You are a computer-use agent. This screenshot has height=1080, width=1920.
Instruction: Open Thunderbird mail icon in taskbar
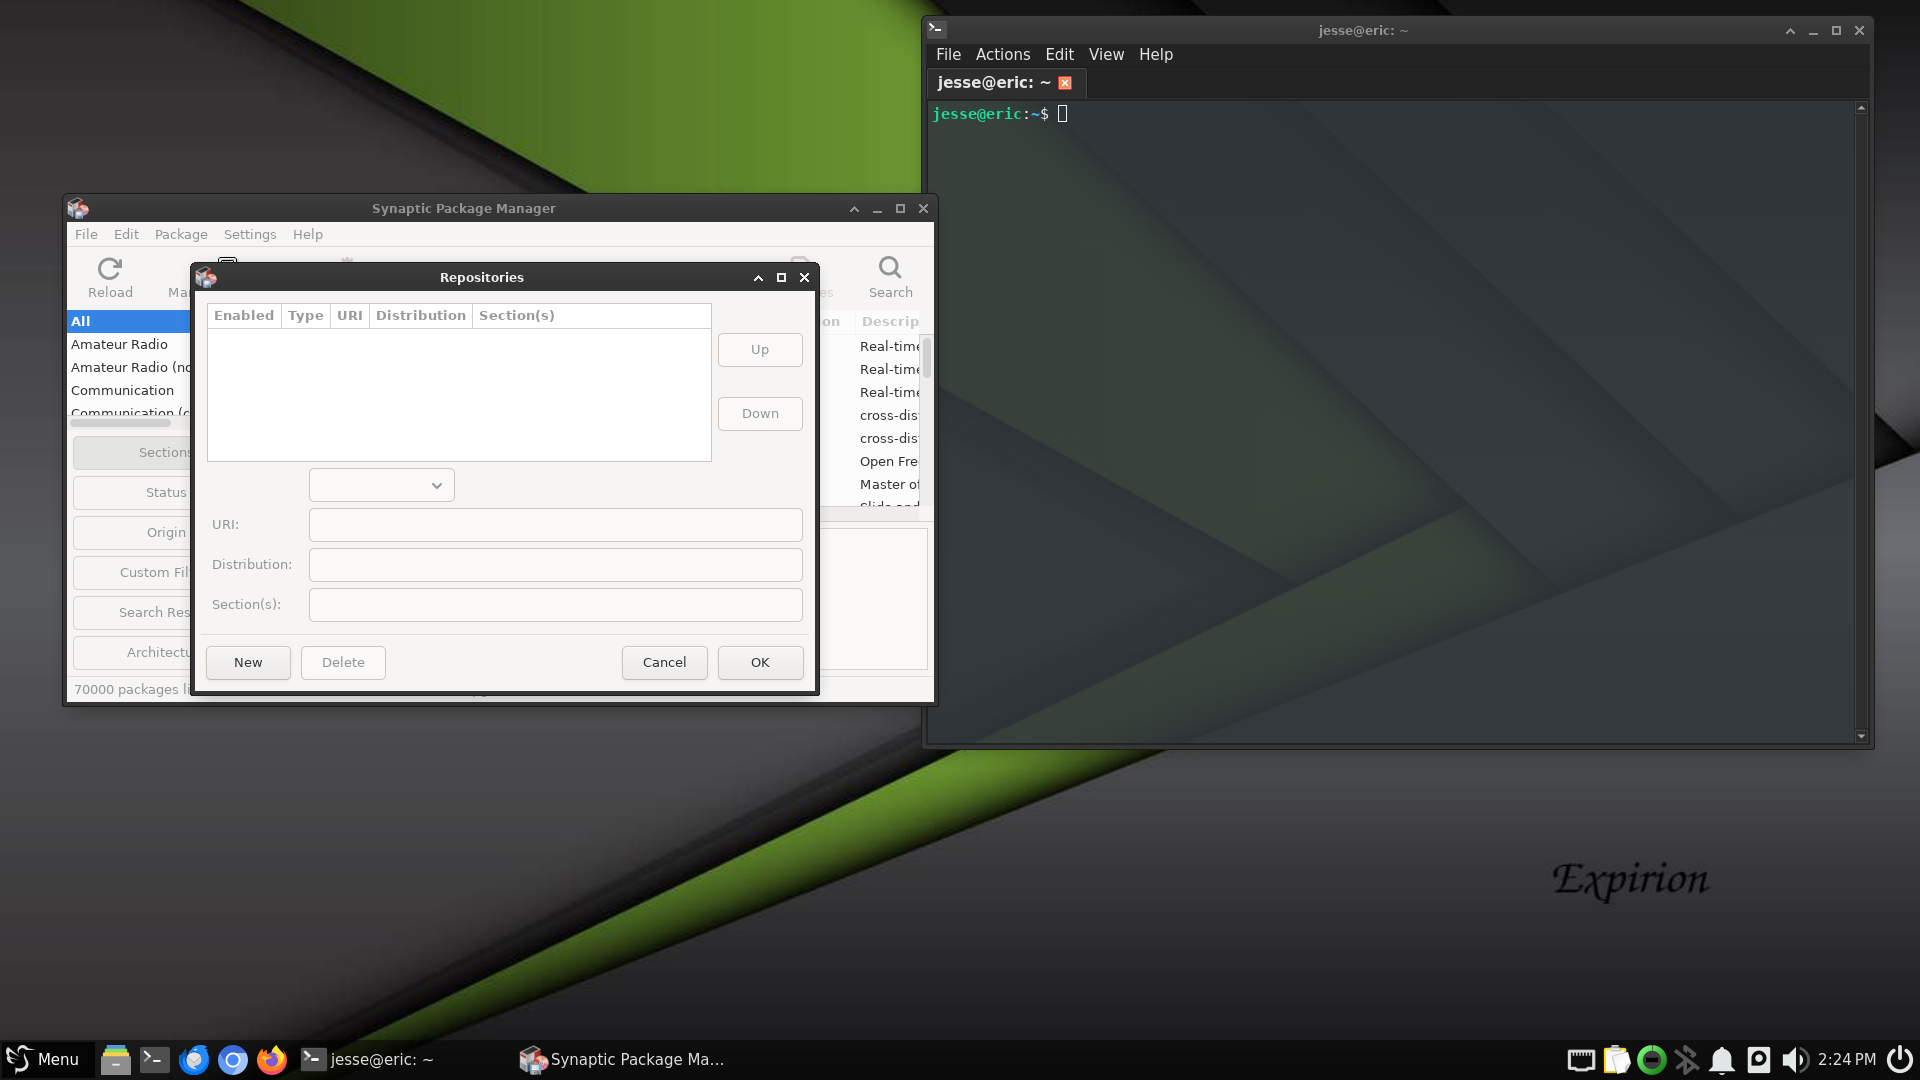[194, 1059]
